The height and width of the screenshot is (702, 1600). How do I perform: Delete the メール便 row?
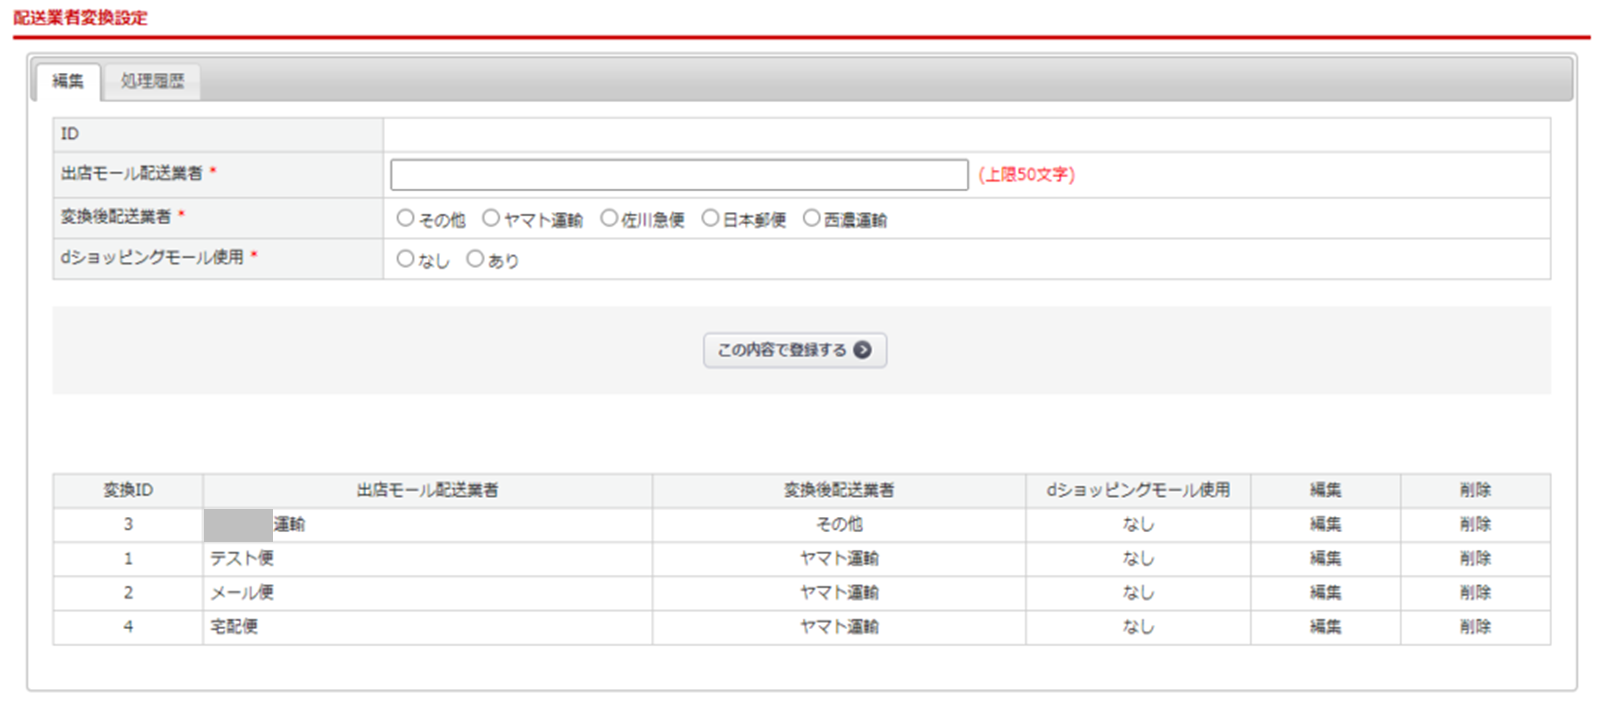point(1475,592)
